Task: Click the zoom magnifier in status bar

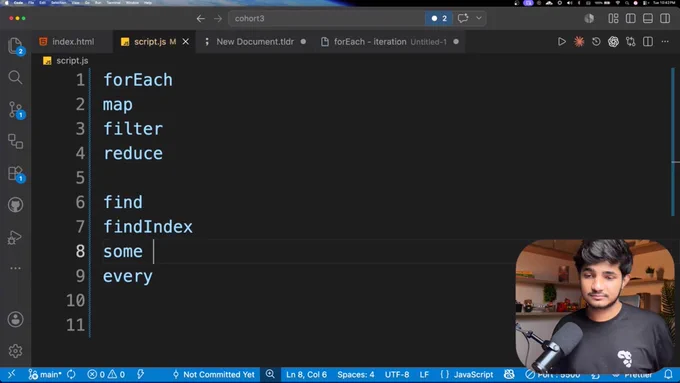Action: click(270, 374)
